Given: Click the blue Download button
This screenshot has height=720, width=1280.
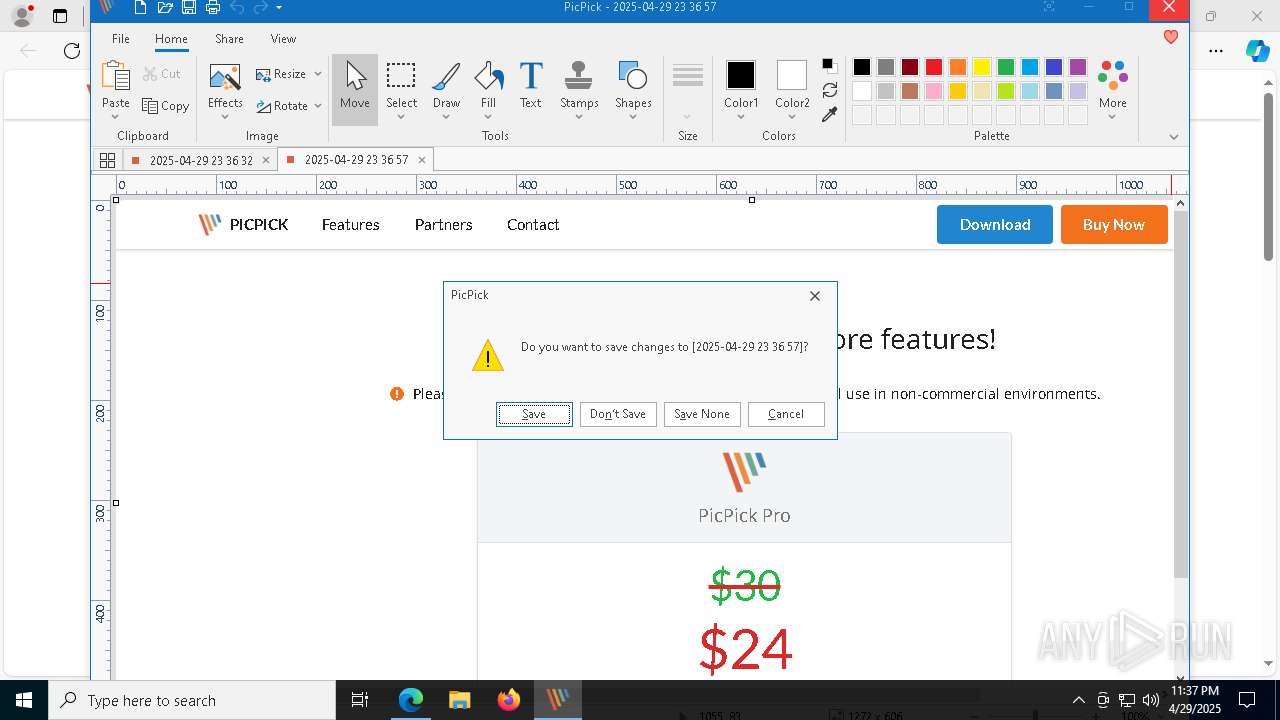Looking at the screenshot, I should [x=995, y=225].
